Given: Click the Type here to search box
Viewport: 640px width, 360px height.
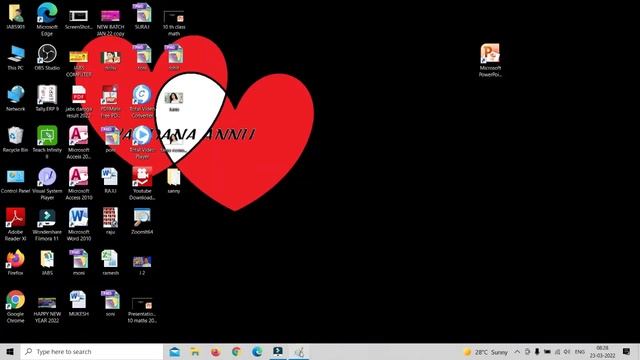Looking at the screenshot, I should click(x=92, y=351).
